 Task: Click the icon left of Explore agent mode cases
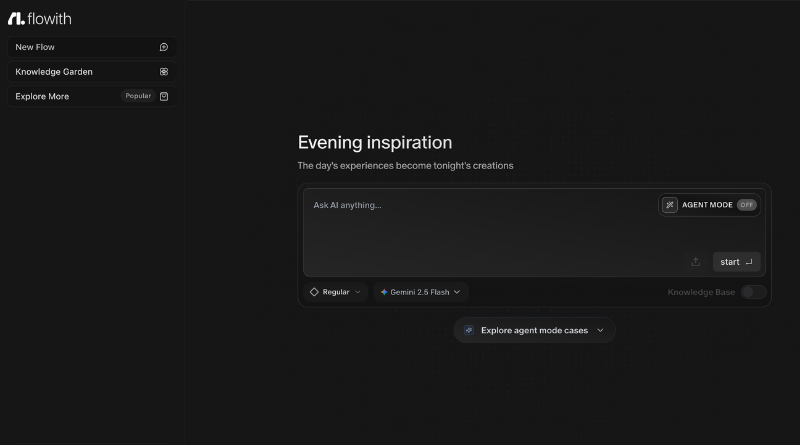pos(469,330)
